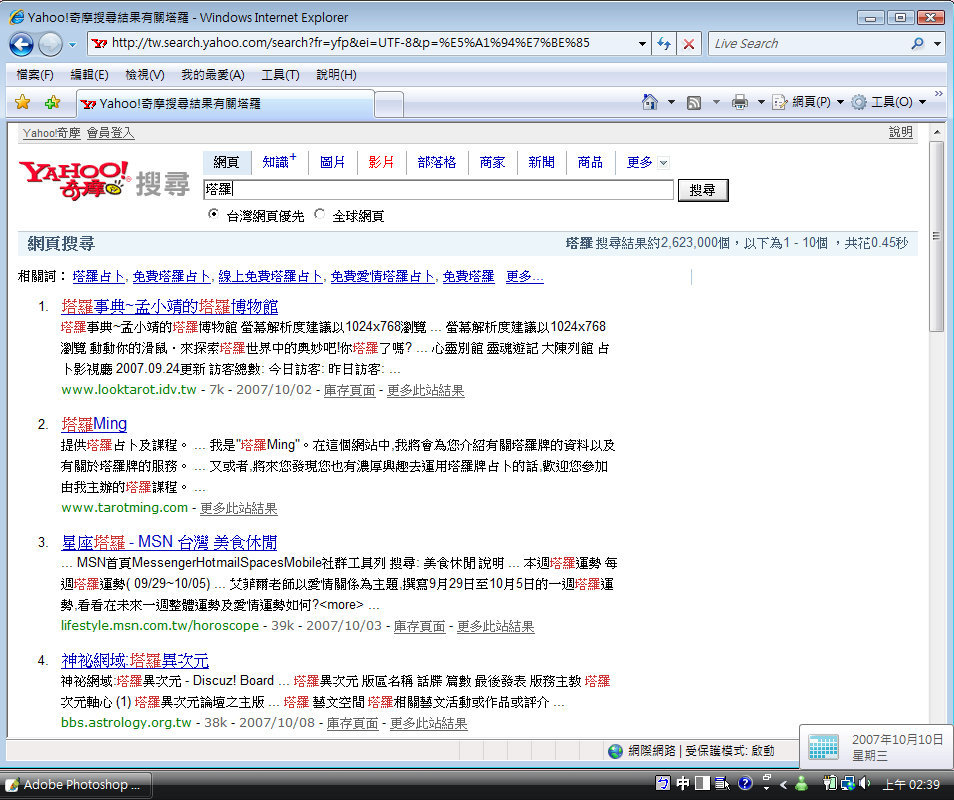Open the 我的最愛(A) menu
This screenshot has height=800, width=954.
[213, 75]
